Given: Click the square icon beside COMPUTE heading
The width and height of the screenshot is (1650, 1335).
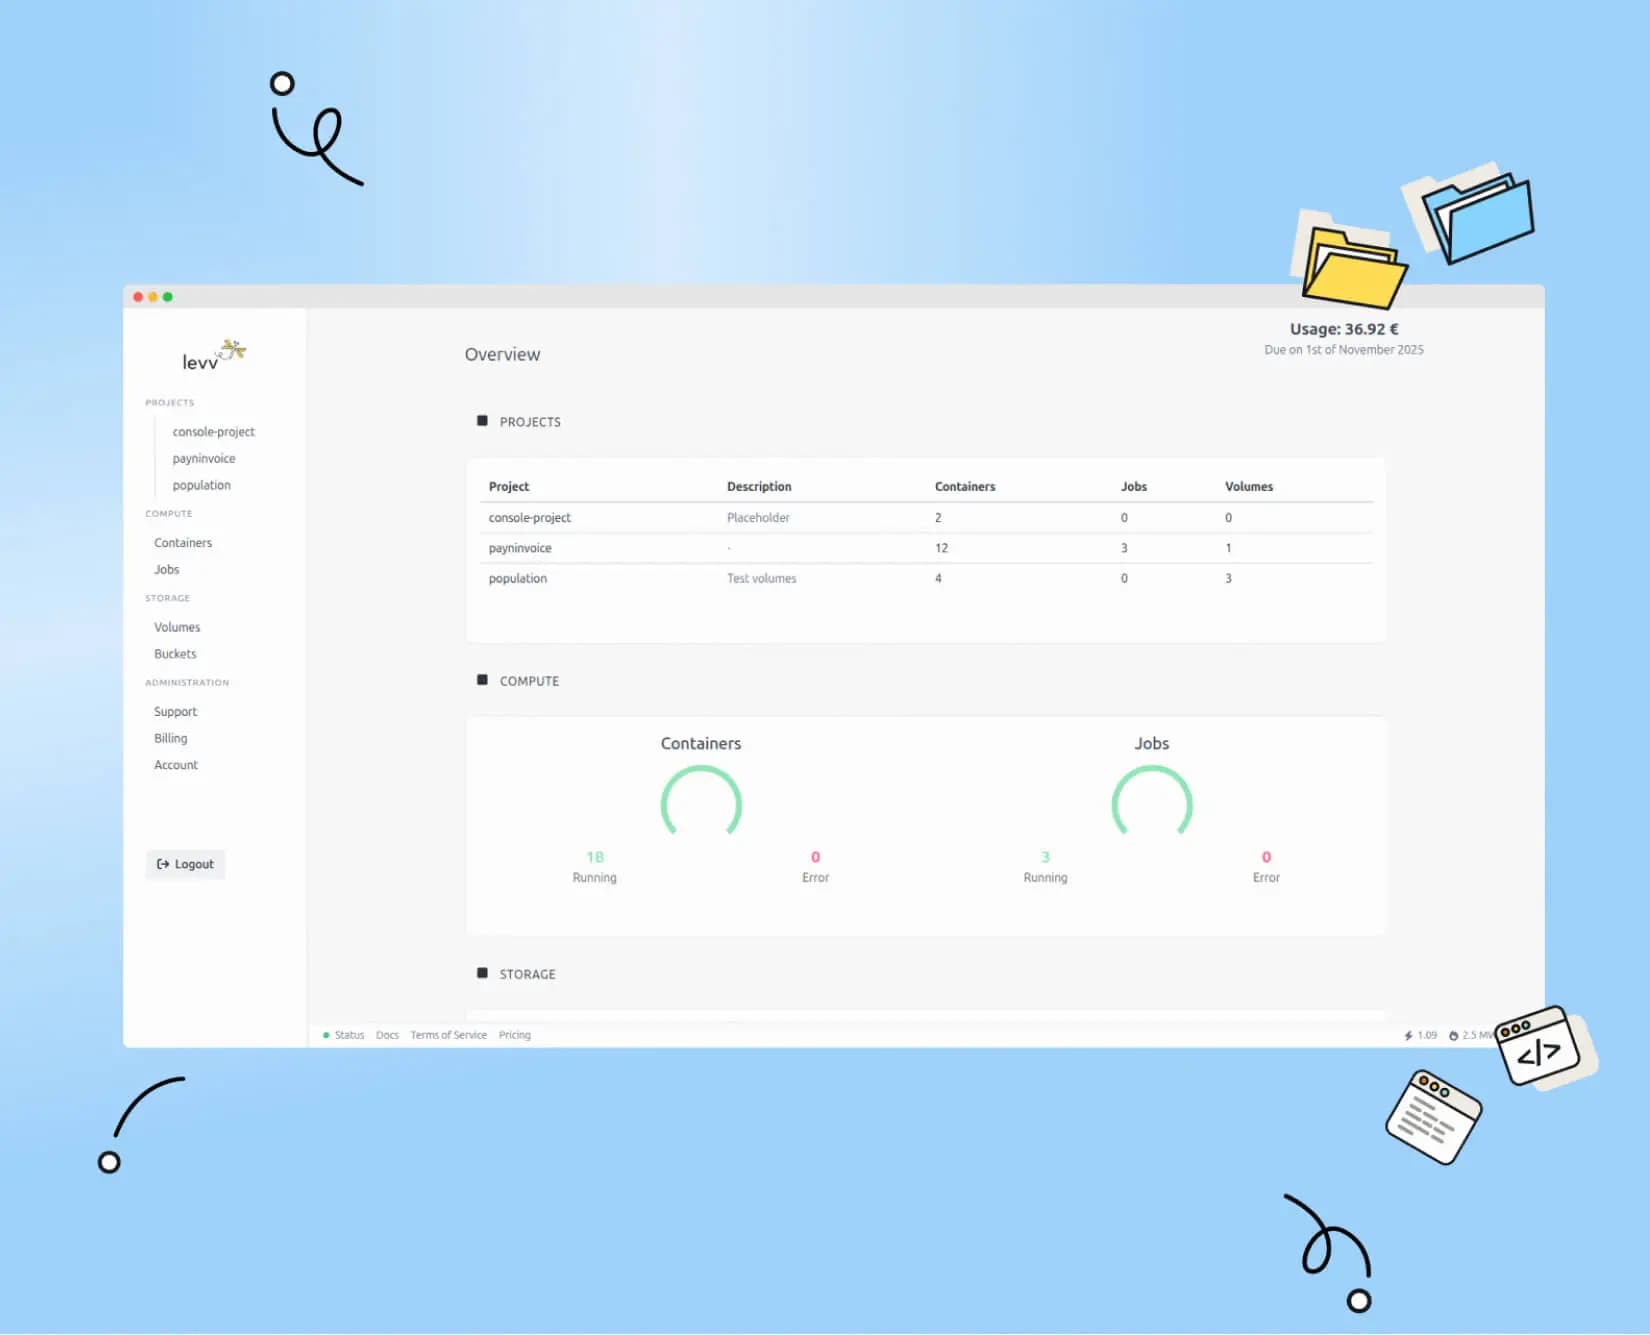Looking at the screenshot, I should (x=482, y=680).
